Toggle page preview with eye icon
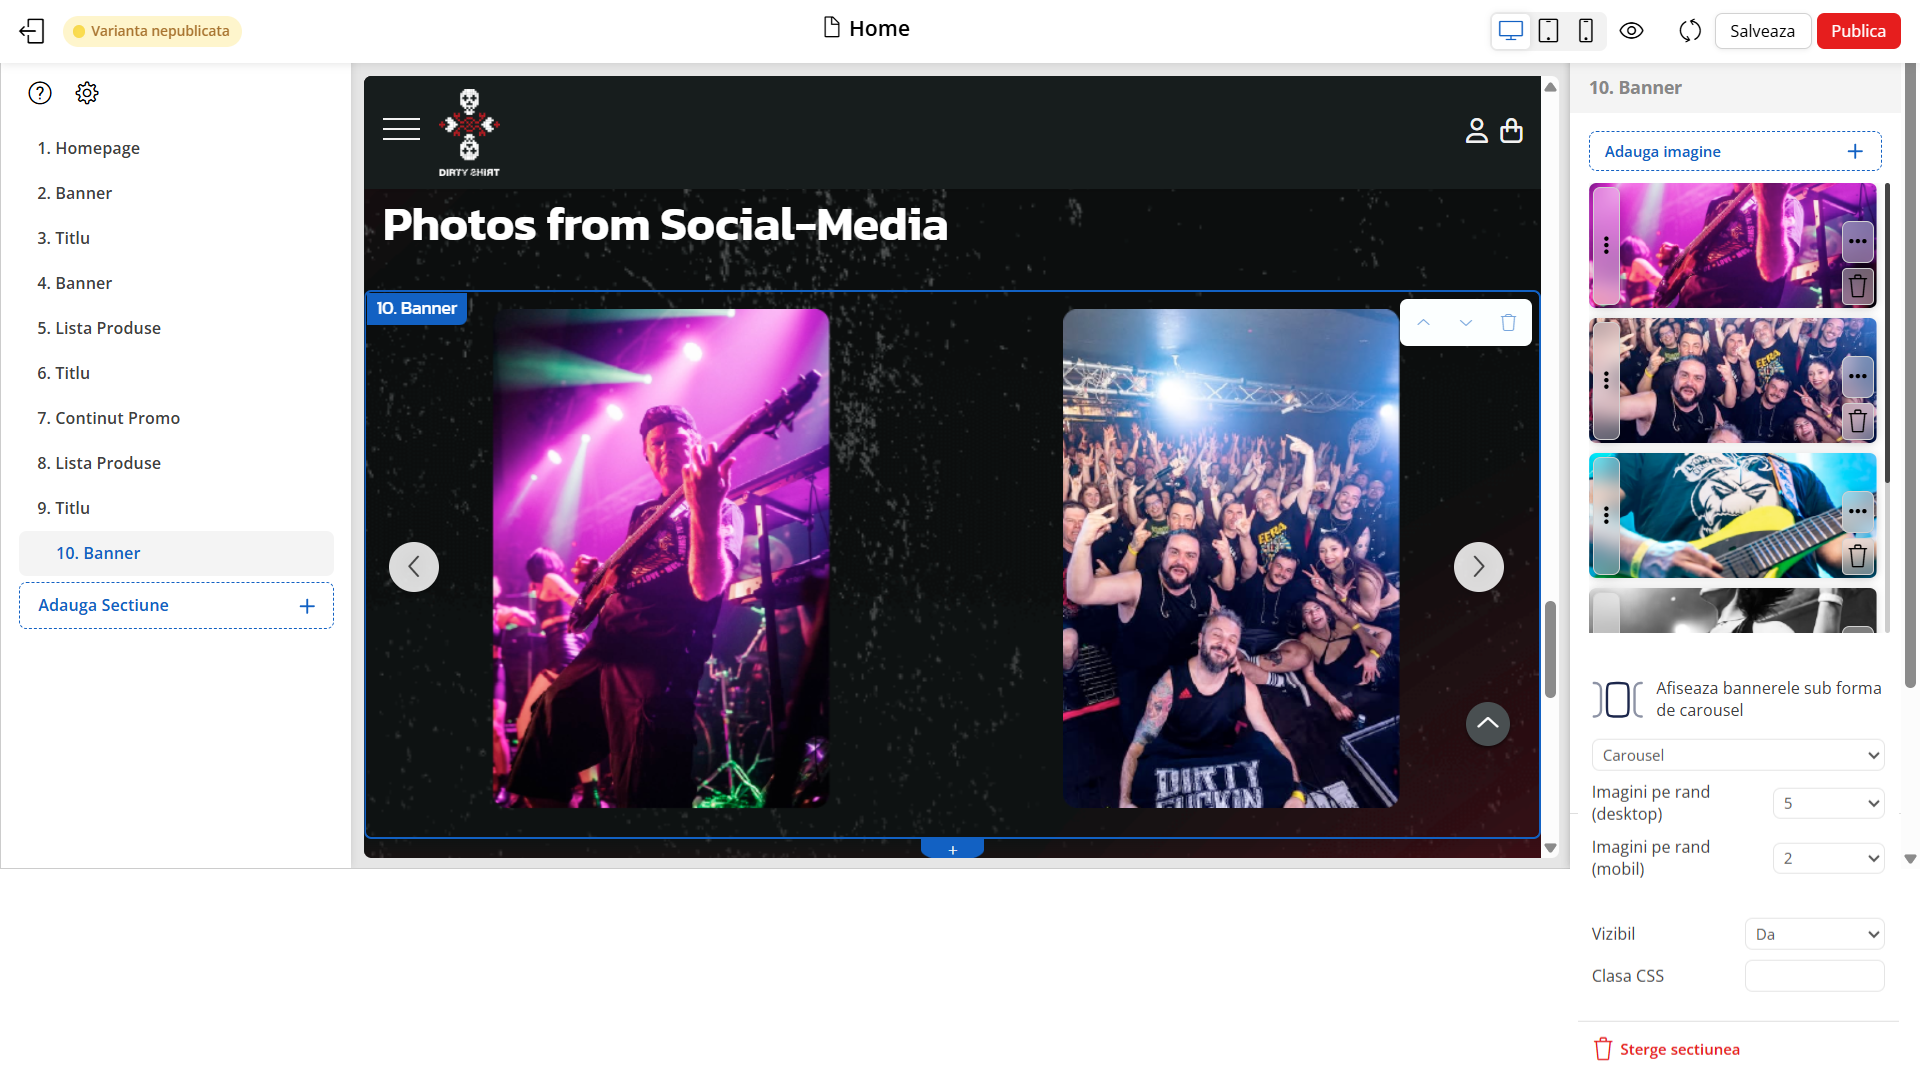The width and height of the screenshot is (1920, 1078). pos(1631,31)
